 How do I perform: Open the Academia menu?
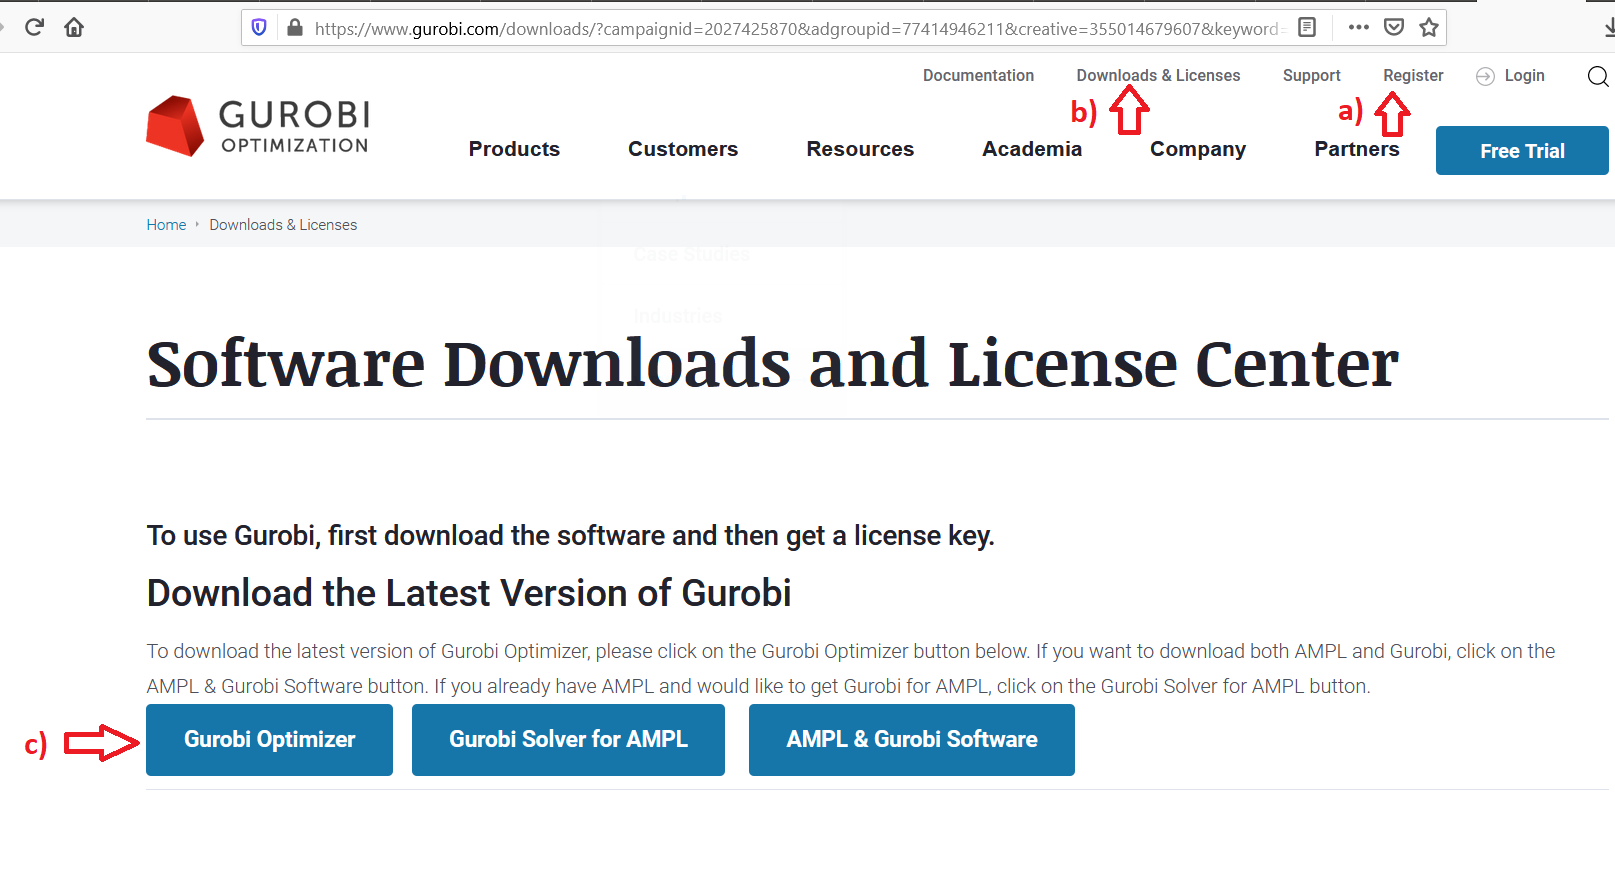click(x=1032, y=149)
